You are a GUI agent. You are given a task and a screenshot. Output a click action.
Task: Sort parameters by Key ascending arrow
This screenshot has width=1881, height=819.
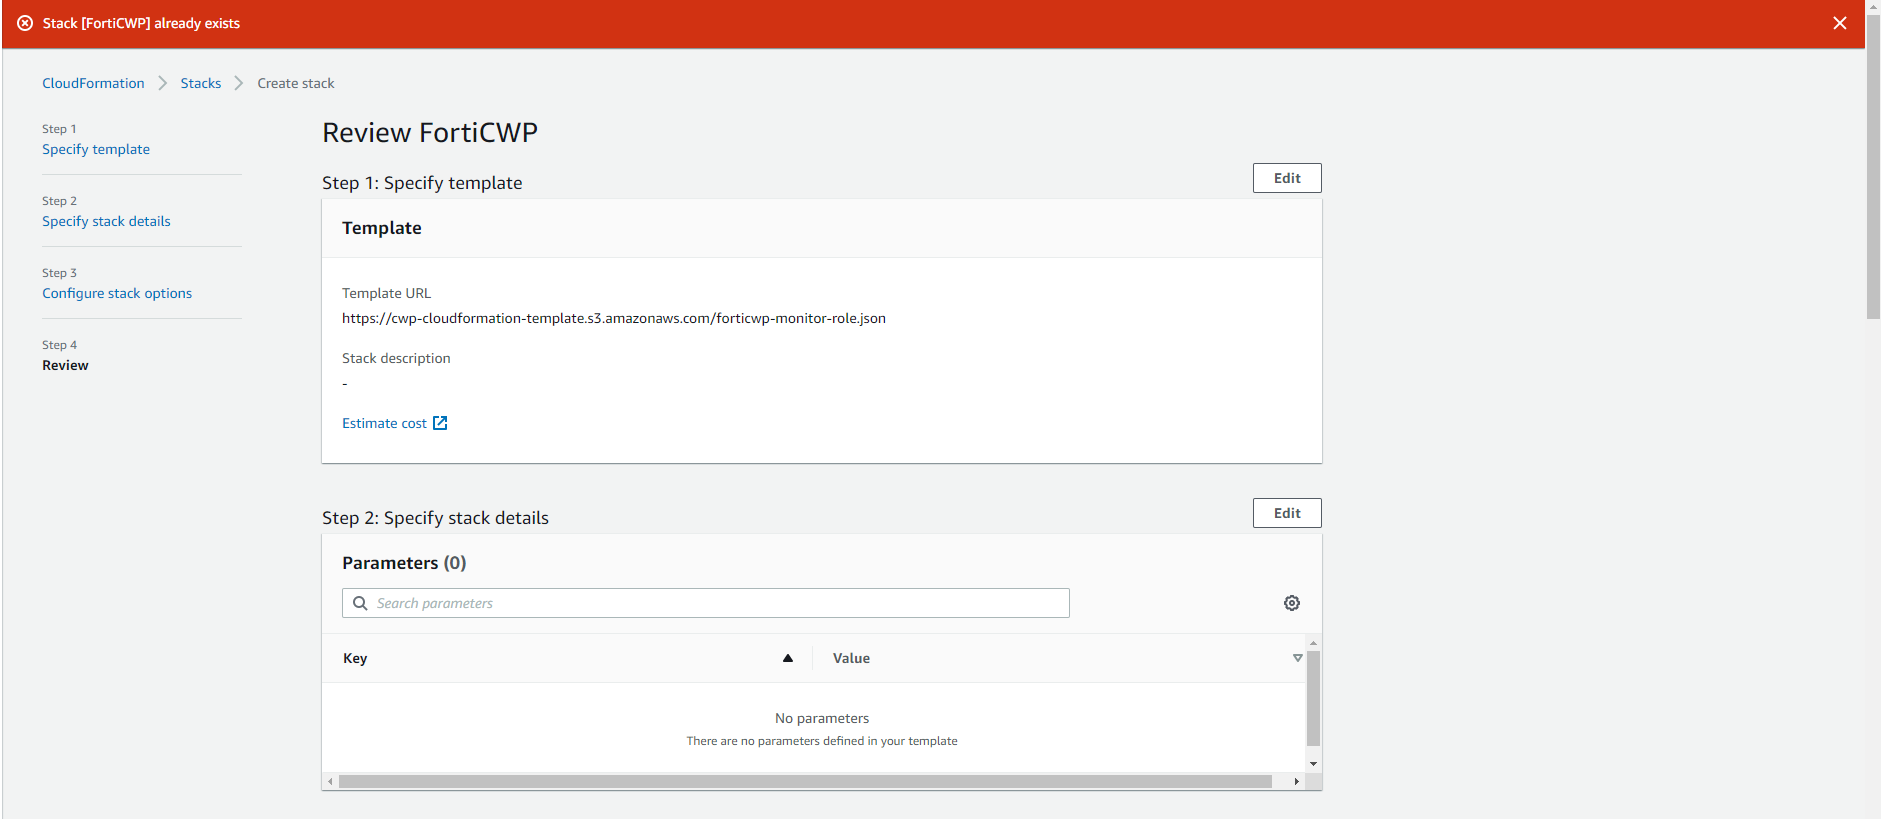click(788, 658)
